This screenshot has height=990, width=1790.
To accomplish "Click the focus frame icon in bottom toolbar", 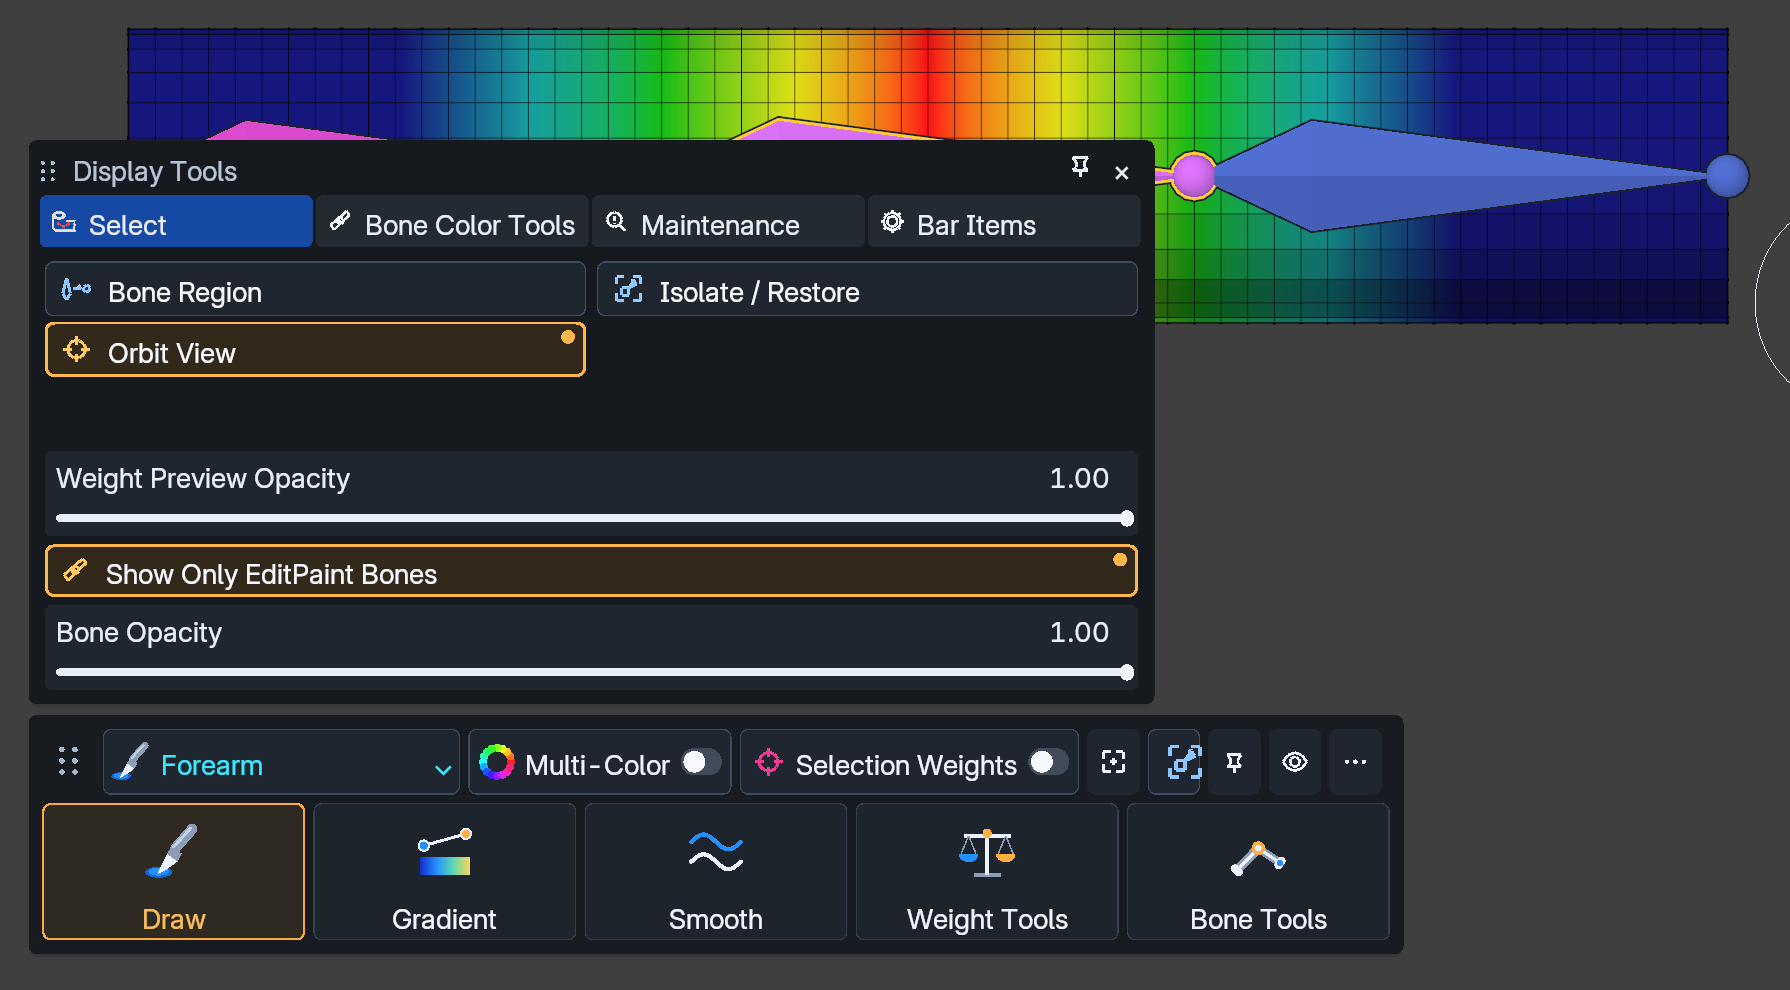I will (1113, 762).
